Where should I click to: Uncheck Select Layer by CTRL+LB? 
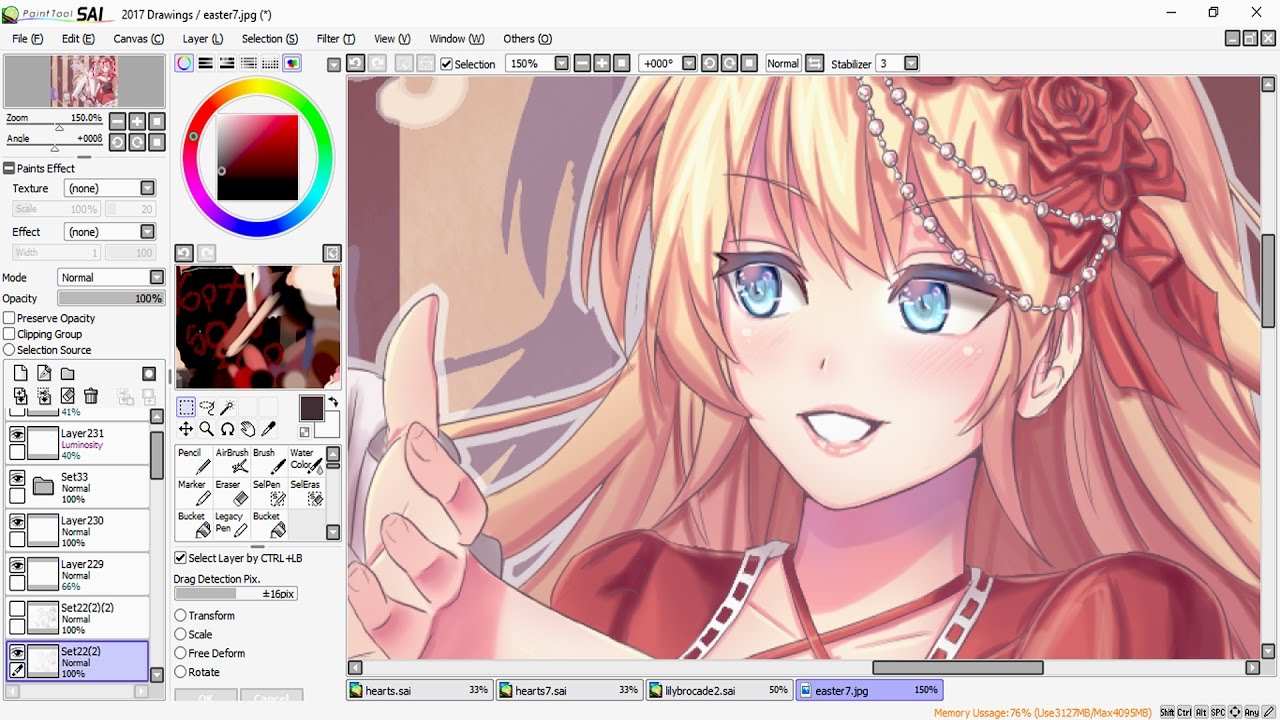pyautogui.click(x=180, y=558)
